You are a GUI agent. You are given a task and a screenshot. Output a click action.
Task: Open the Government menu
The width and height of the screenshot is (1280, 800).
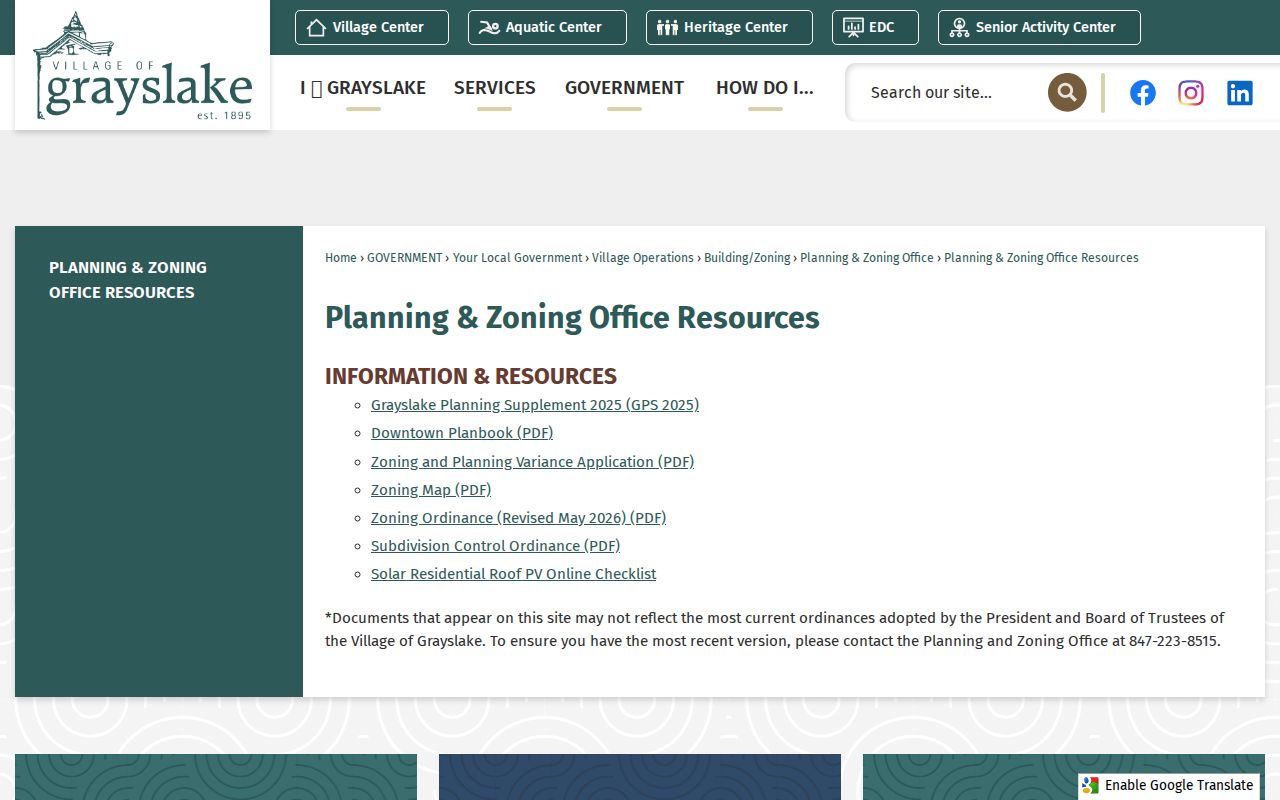point(625,88)
